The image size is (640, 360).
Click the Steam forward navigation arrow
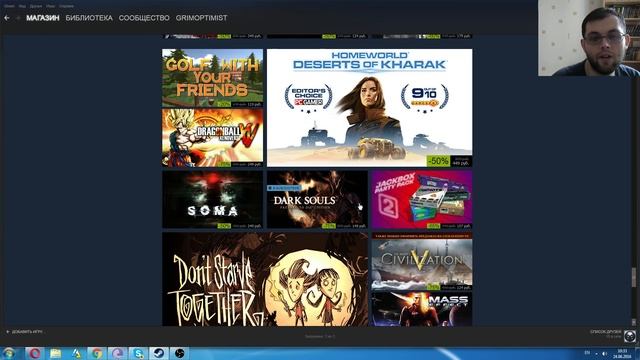coord(18,18)
